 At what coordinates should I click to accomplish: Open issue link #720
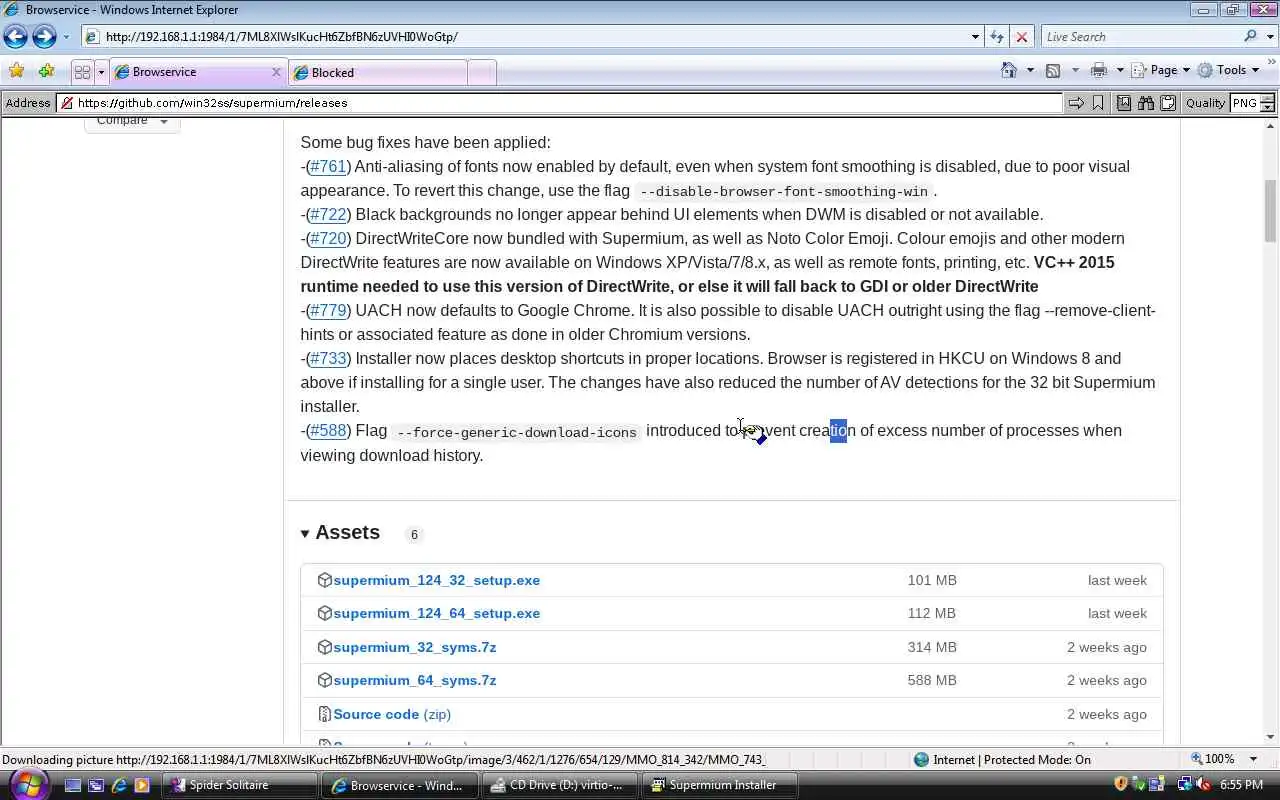tap(328, 238)
